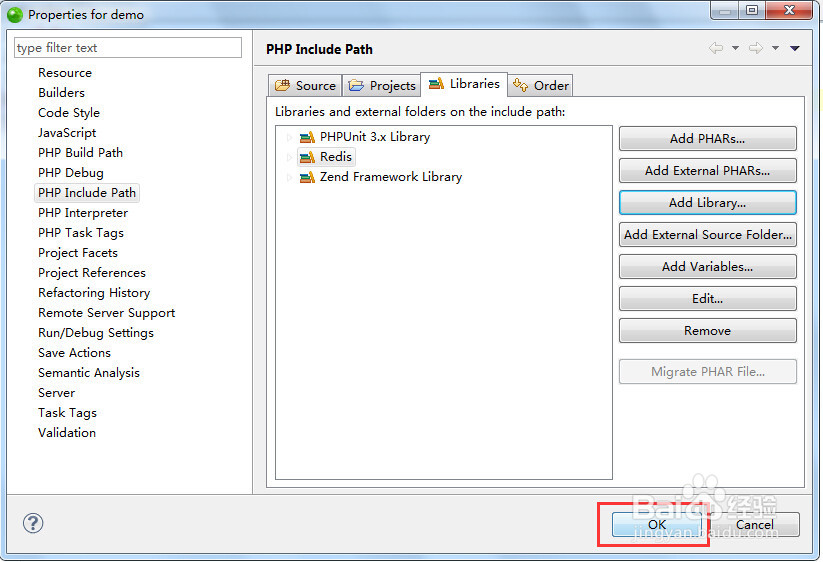Open PHP Task Tags settings
This screenshot has height=562, width=823.
coord(81,232)
